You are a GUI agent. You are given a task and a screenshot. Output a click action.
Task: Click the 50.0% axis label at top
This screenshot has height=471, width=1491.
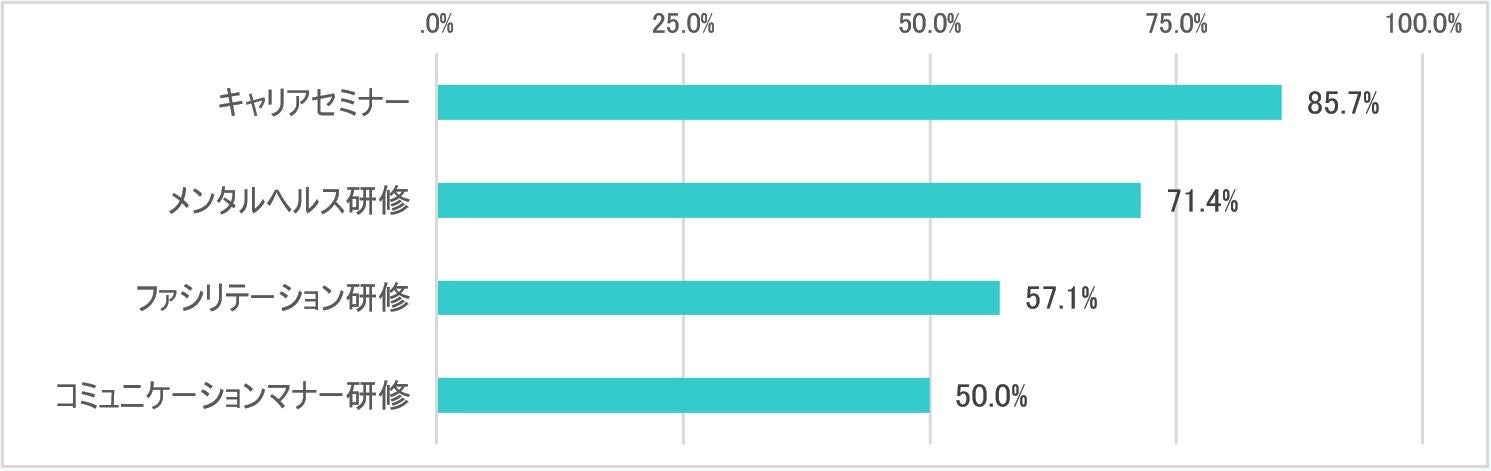coord(930,24)
